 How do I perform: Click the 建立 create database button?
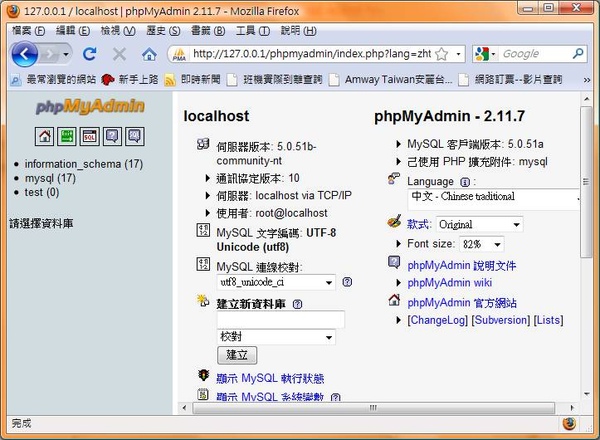pyautogui.click(x=237, y=355)
